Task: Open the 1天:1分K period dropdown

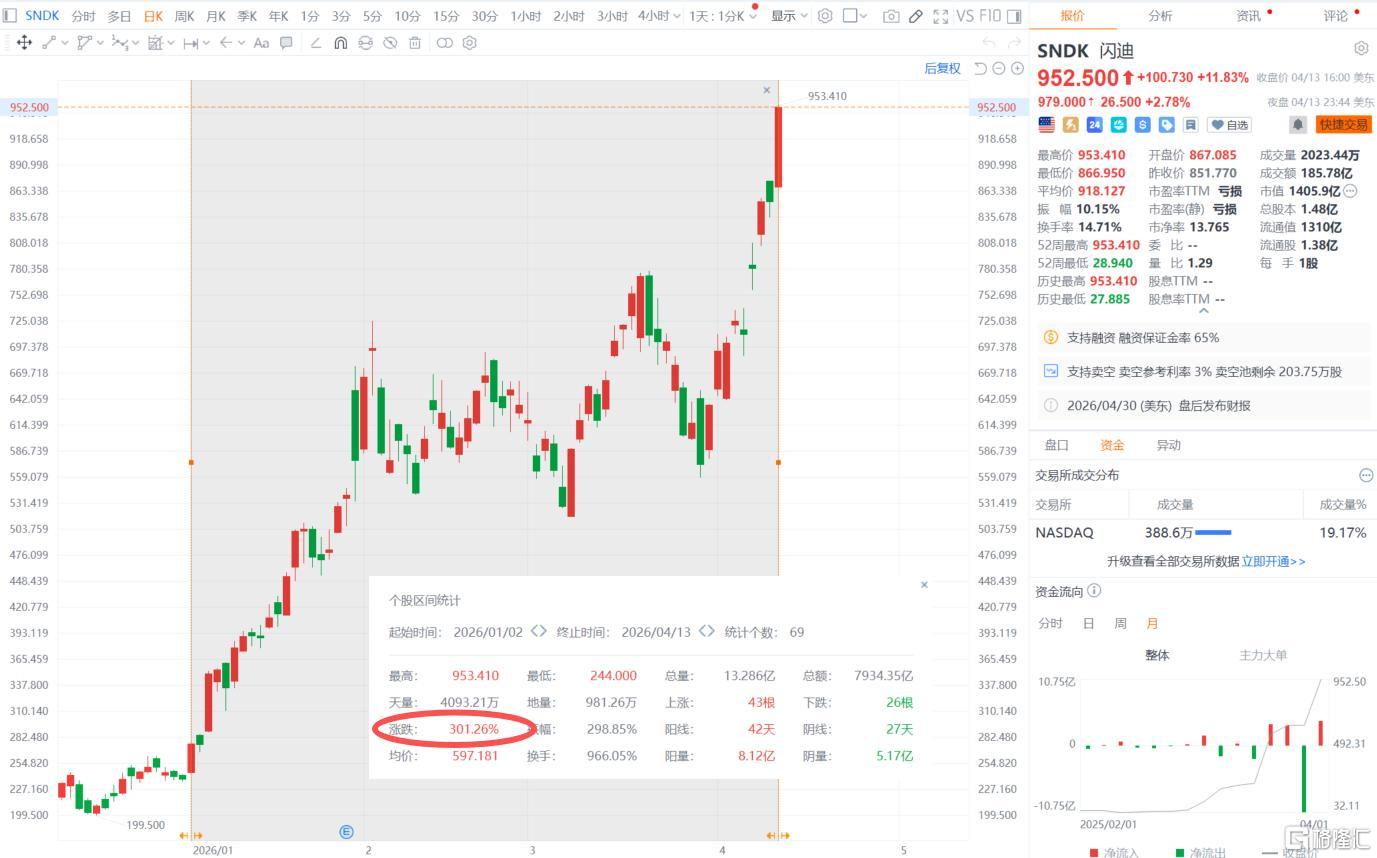Action: tap(721, 16)
